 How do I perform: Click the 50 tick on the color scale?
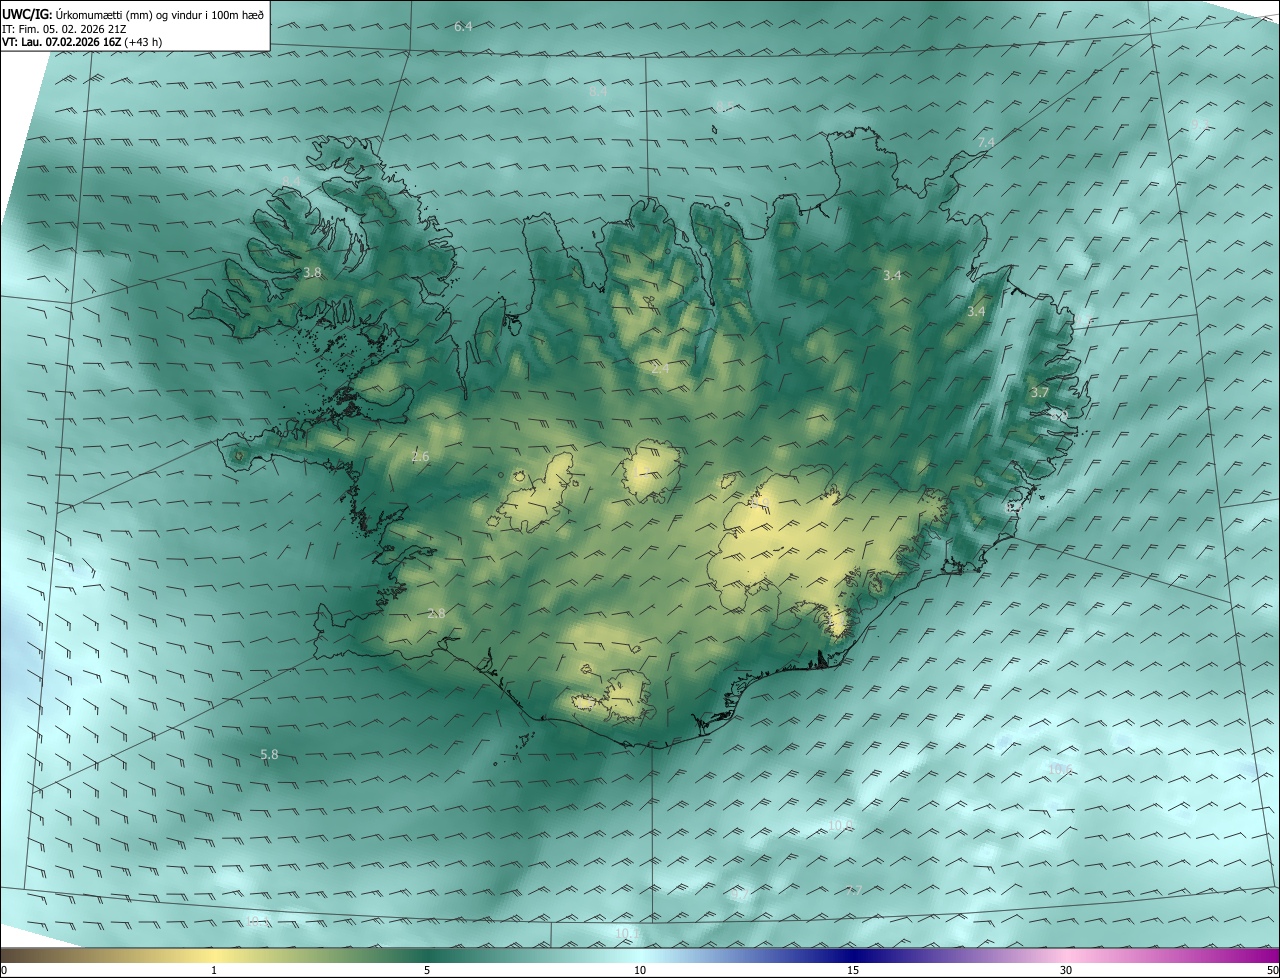pyautogui.click(x=1272, y=970)
